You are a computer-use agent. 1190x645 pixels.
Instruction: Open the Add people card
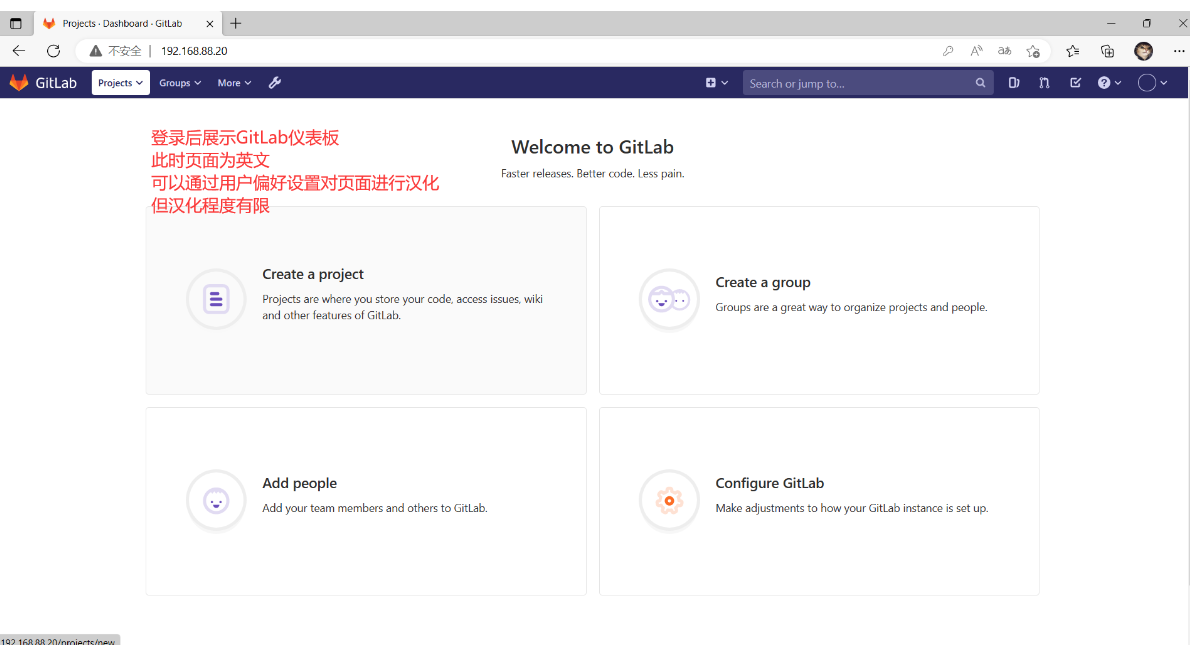click(x=366, y=501)
